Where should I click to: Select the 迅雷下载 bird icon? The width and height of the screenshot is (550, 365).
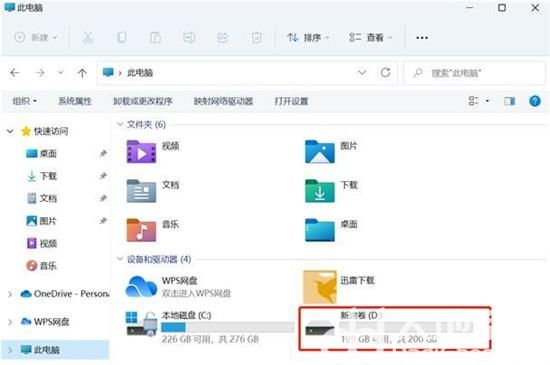point(320,287)
